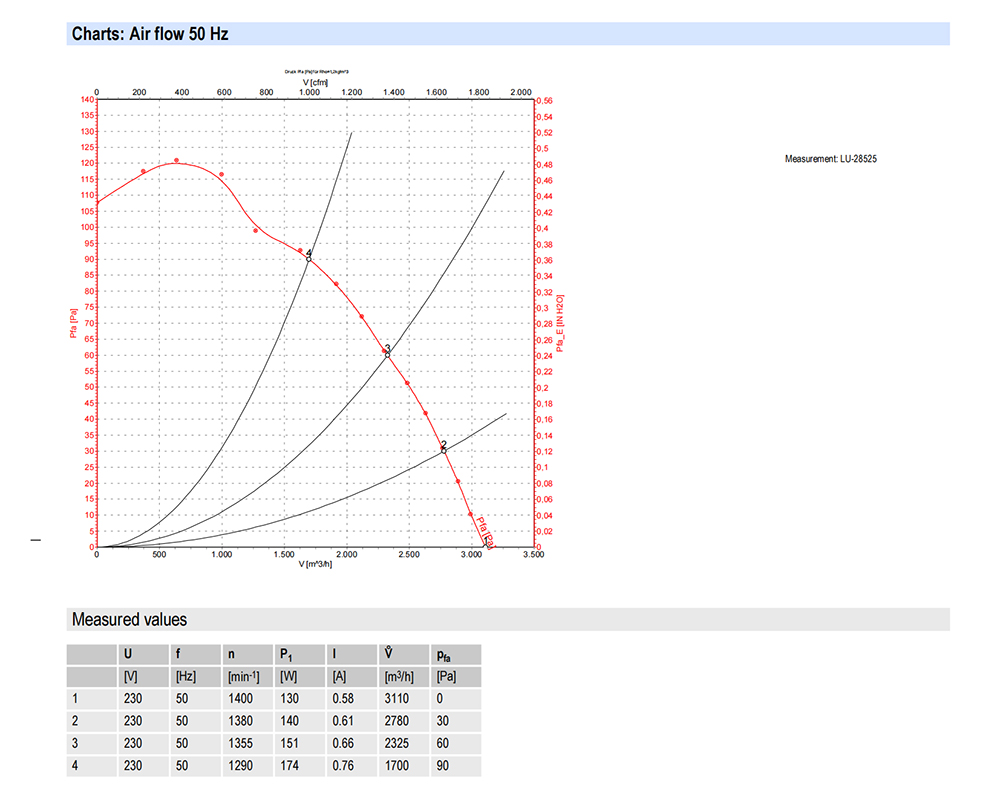Click the power value 130 in row 1
This screenshot has width=1000, height=810.
[x=290, y=698]
